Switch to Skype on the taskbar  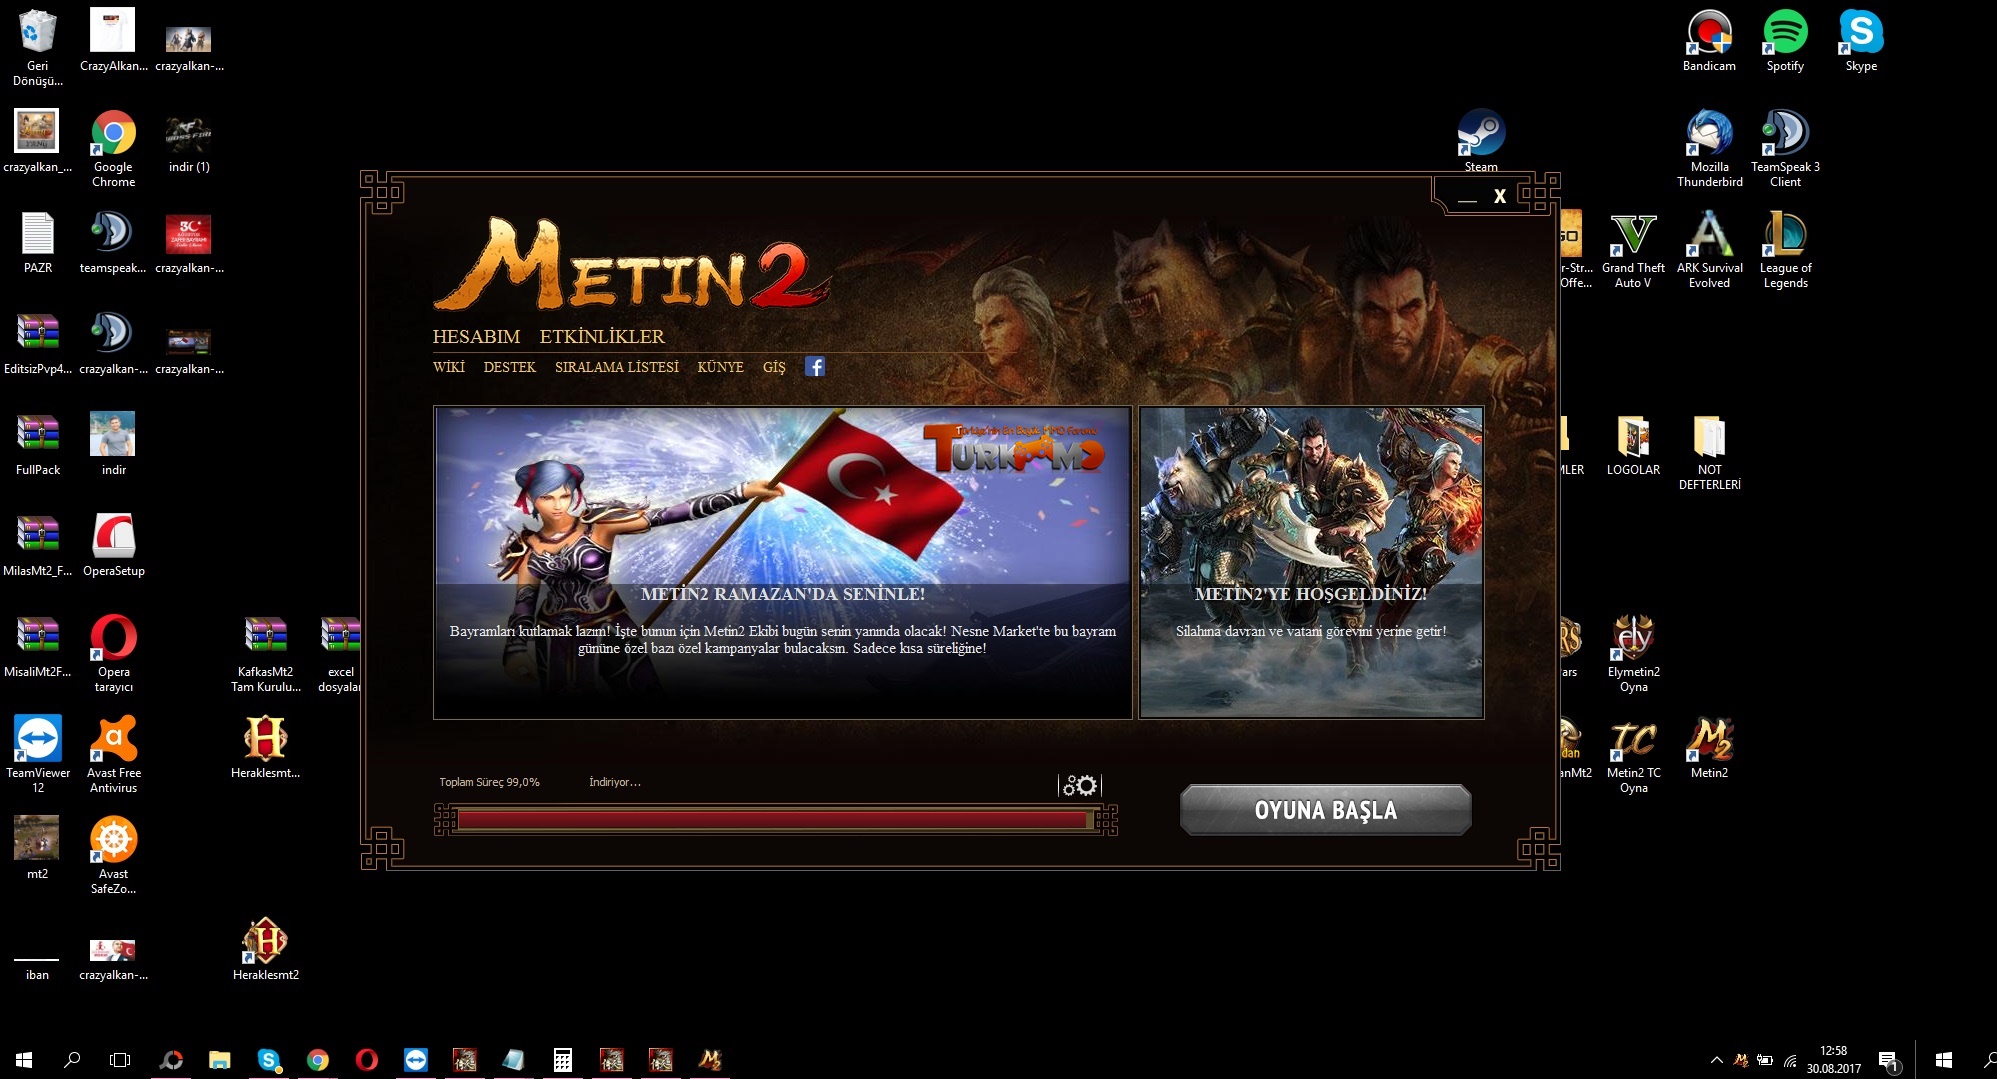pos(268,1060)
